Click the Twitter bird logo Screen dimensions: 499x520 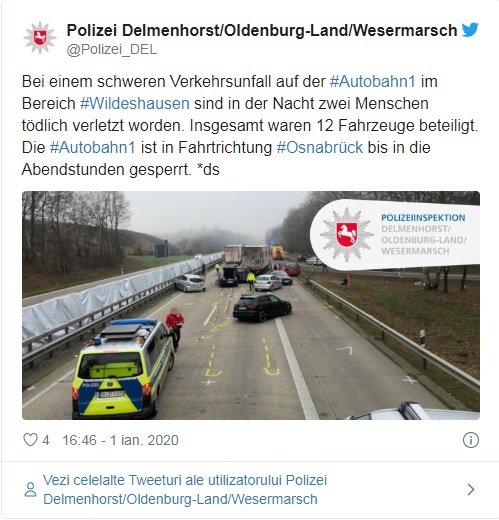(470, 30)
